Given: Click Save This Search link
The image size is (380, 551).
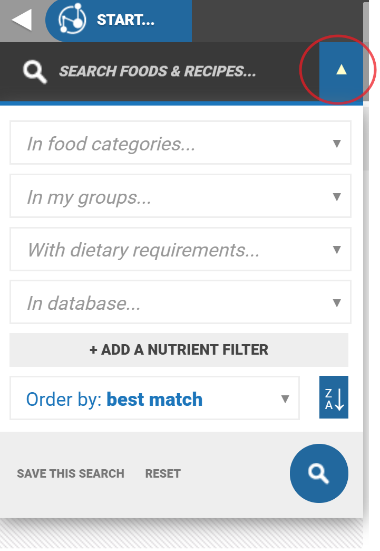Looking at the screenshot, I should coord(71,474).
